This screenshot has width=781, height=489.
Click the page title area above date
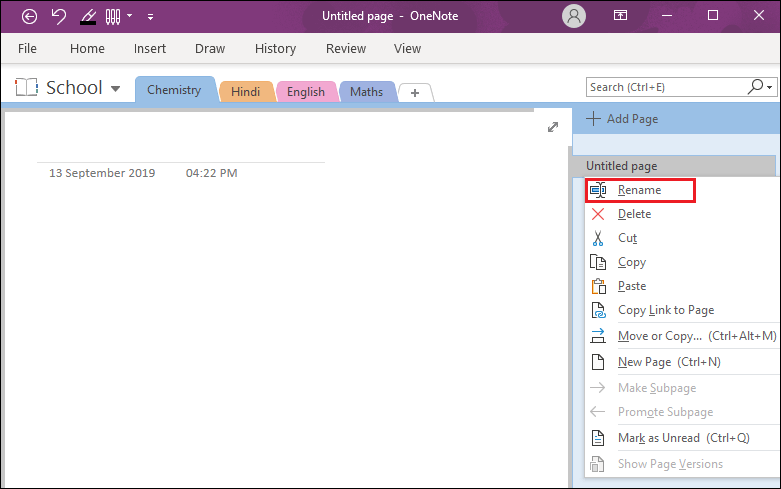click(x=180, y=148)
